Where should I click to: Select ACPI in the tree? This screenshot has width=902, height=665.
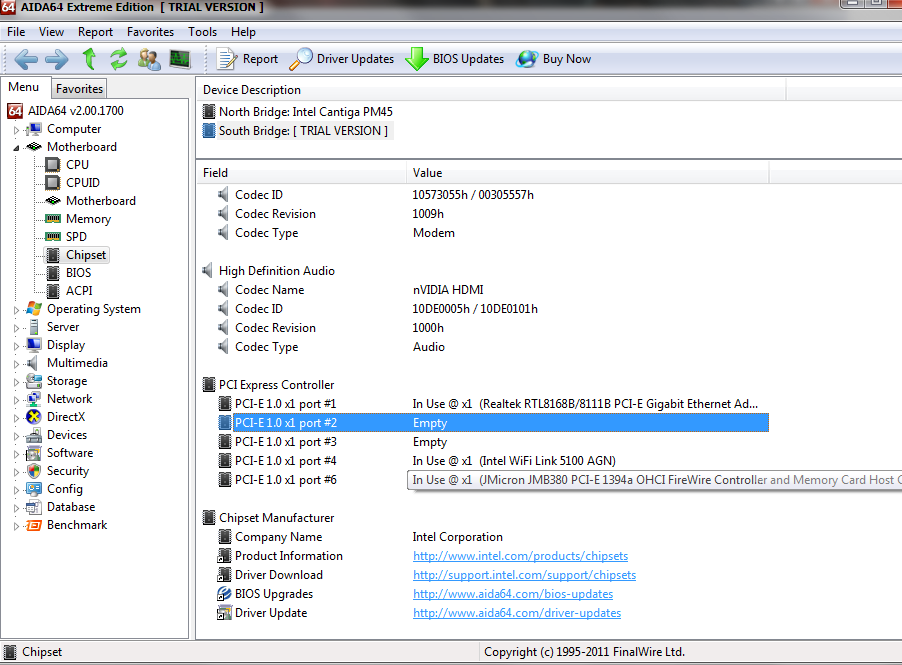[x=79, y=291]
